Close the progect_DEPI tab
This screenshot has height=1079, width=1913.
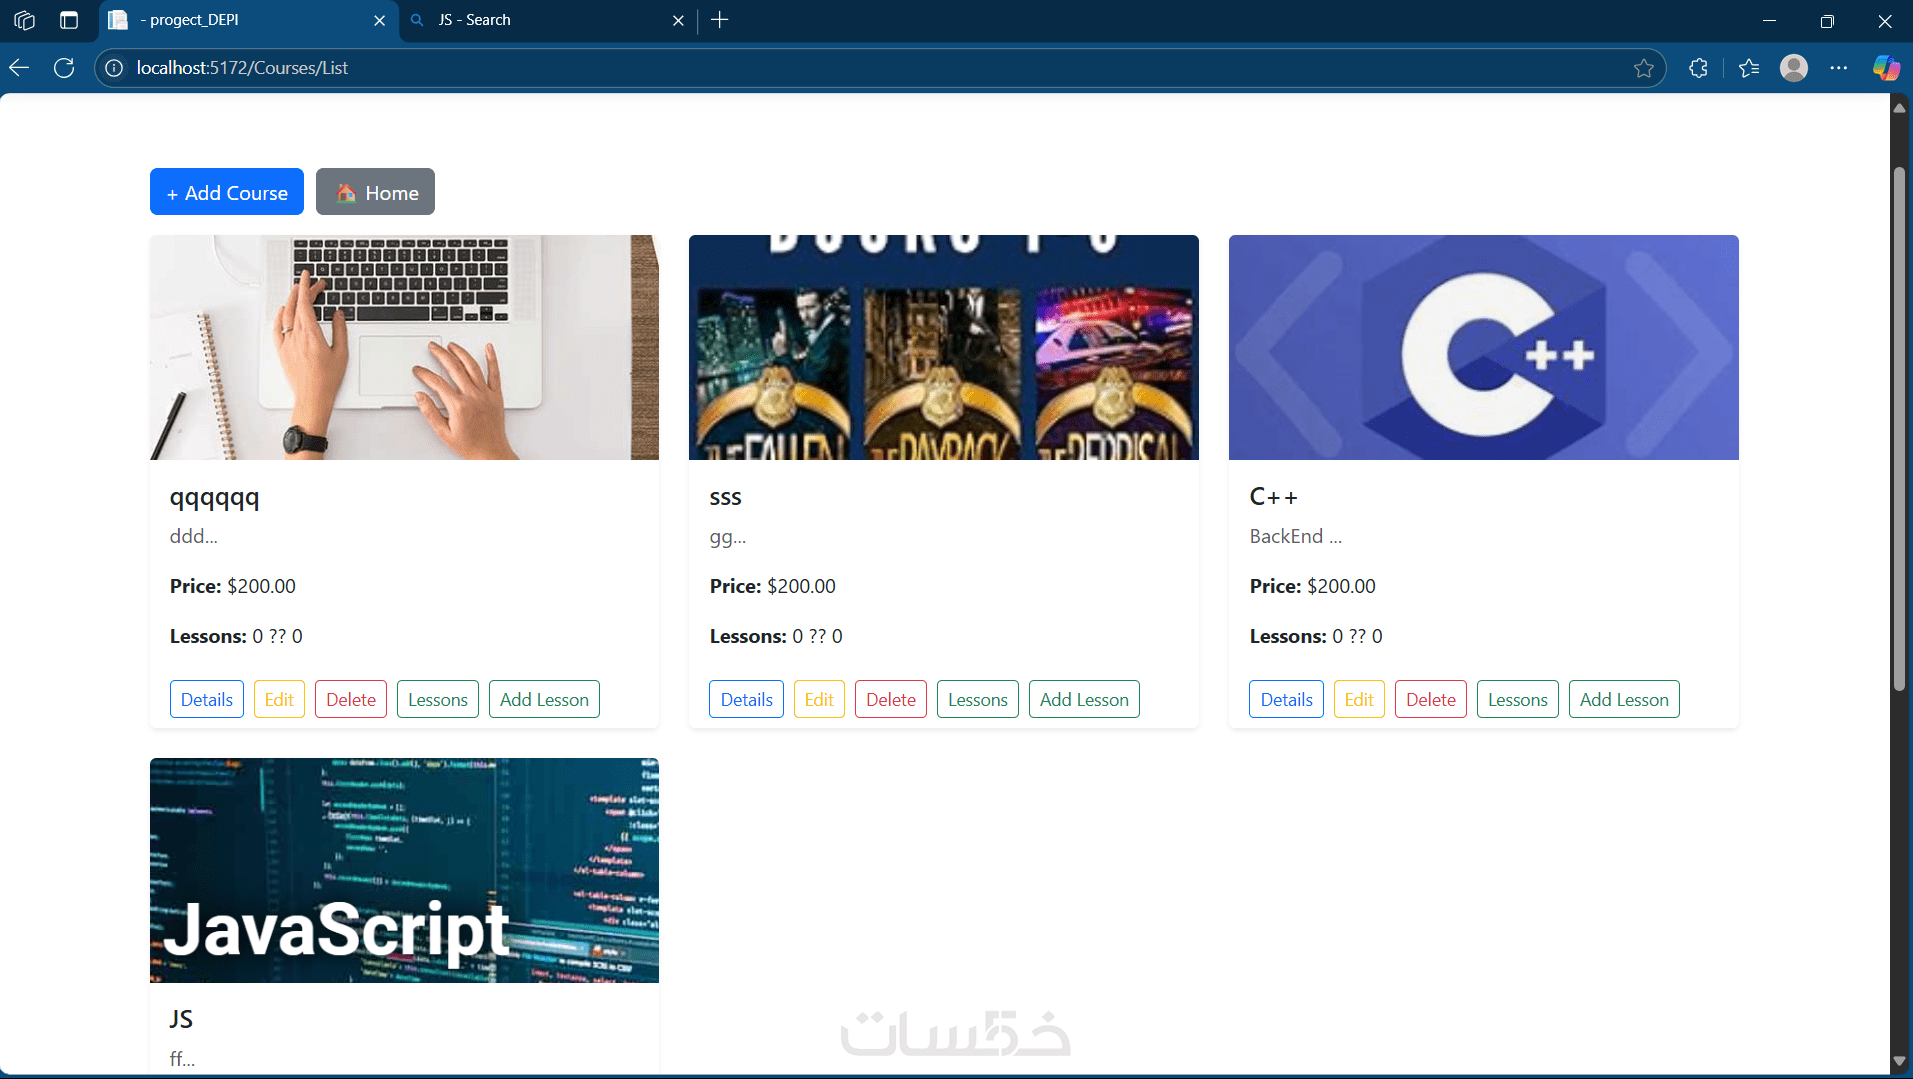(x=379, y=20)
